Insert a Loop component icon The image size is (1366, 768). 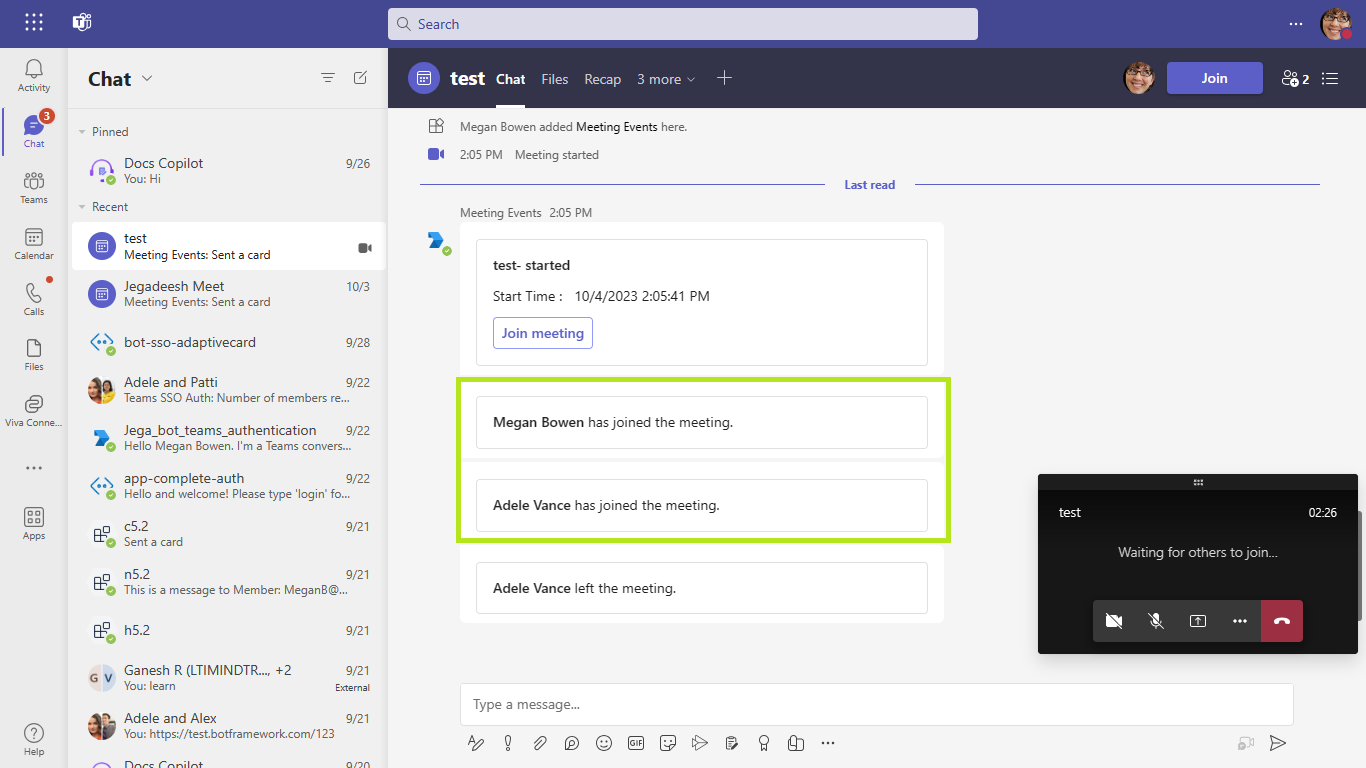click(x=572, y=743)
